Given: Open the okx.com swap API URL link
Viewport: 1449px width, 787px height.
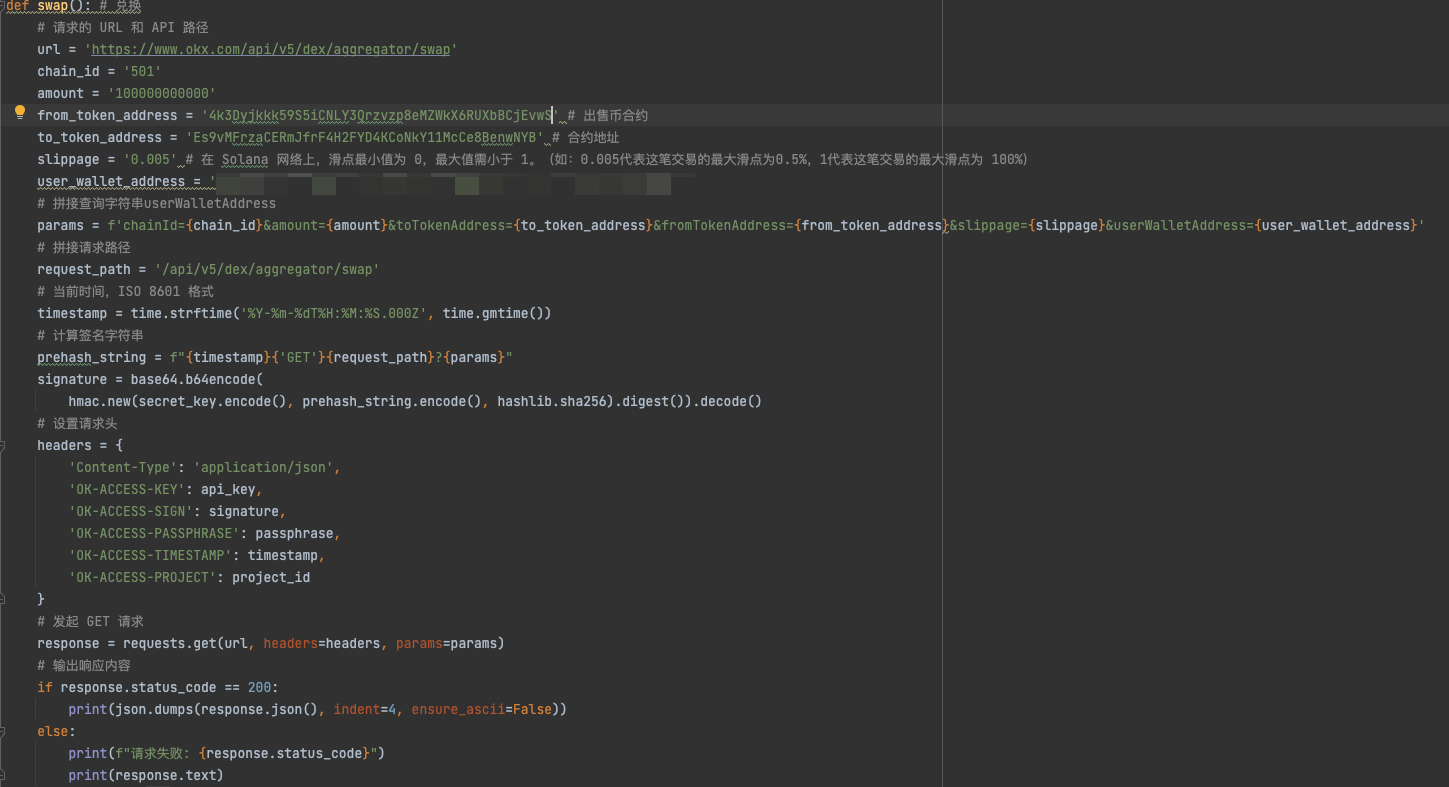Looking at the screenshot, I should [271, 49].
